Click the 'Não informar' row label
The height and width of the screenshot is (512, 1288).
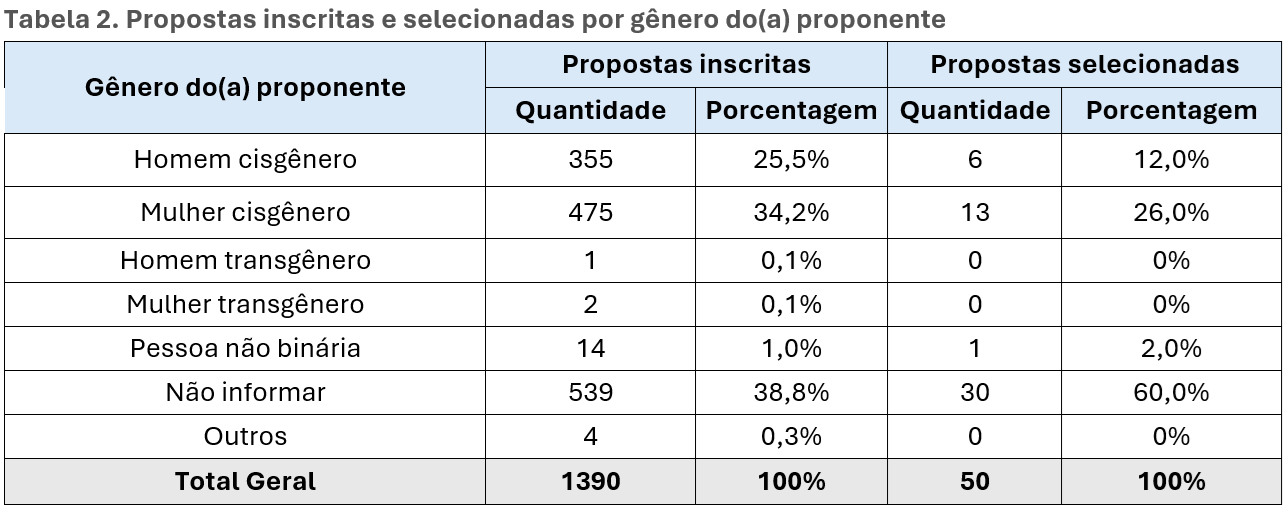[x=245, y=393]
